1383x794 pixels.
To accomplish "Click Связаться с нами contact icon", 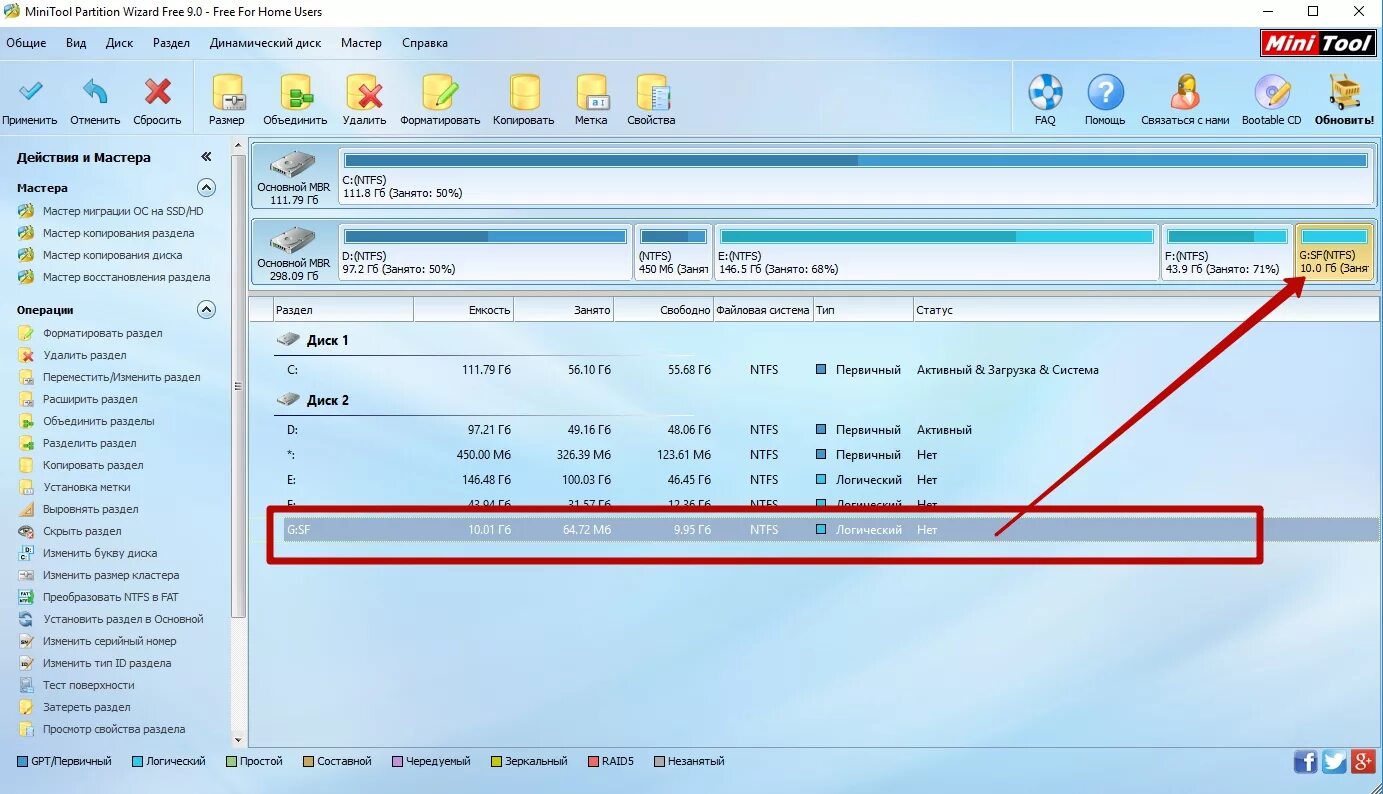I will (x=1185, y=93).
